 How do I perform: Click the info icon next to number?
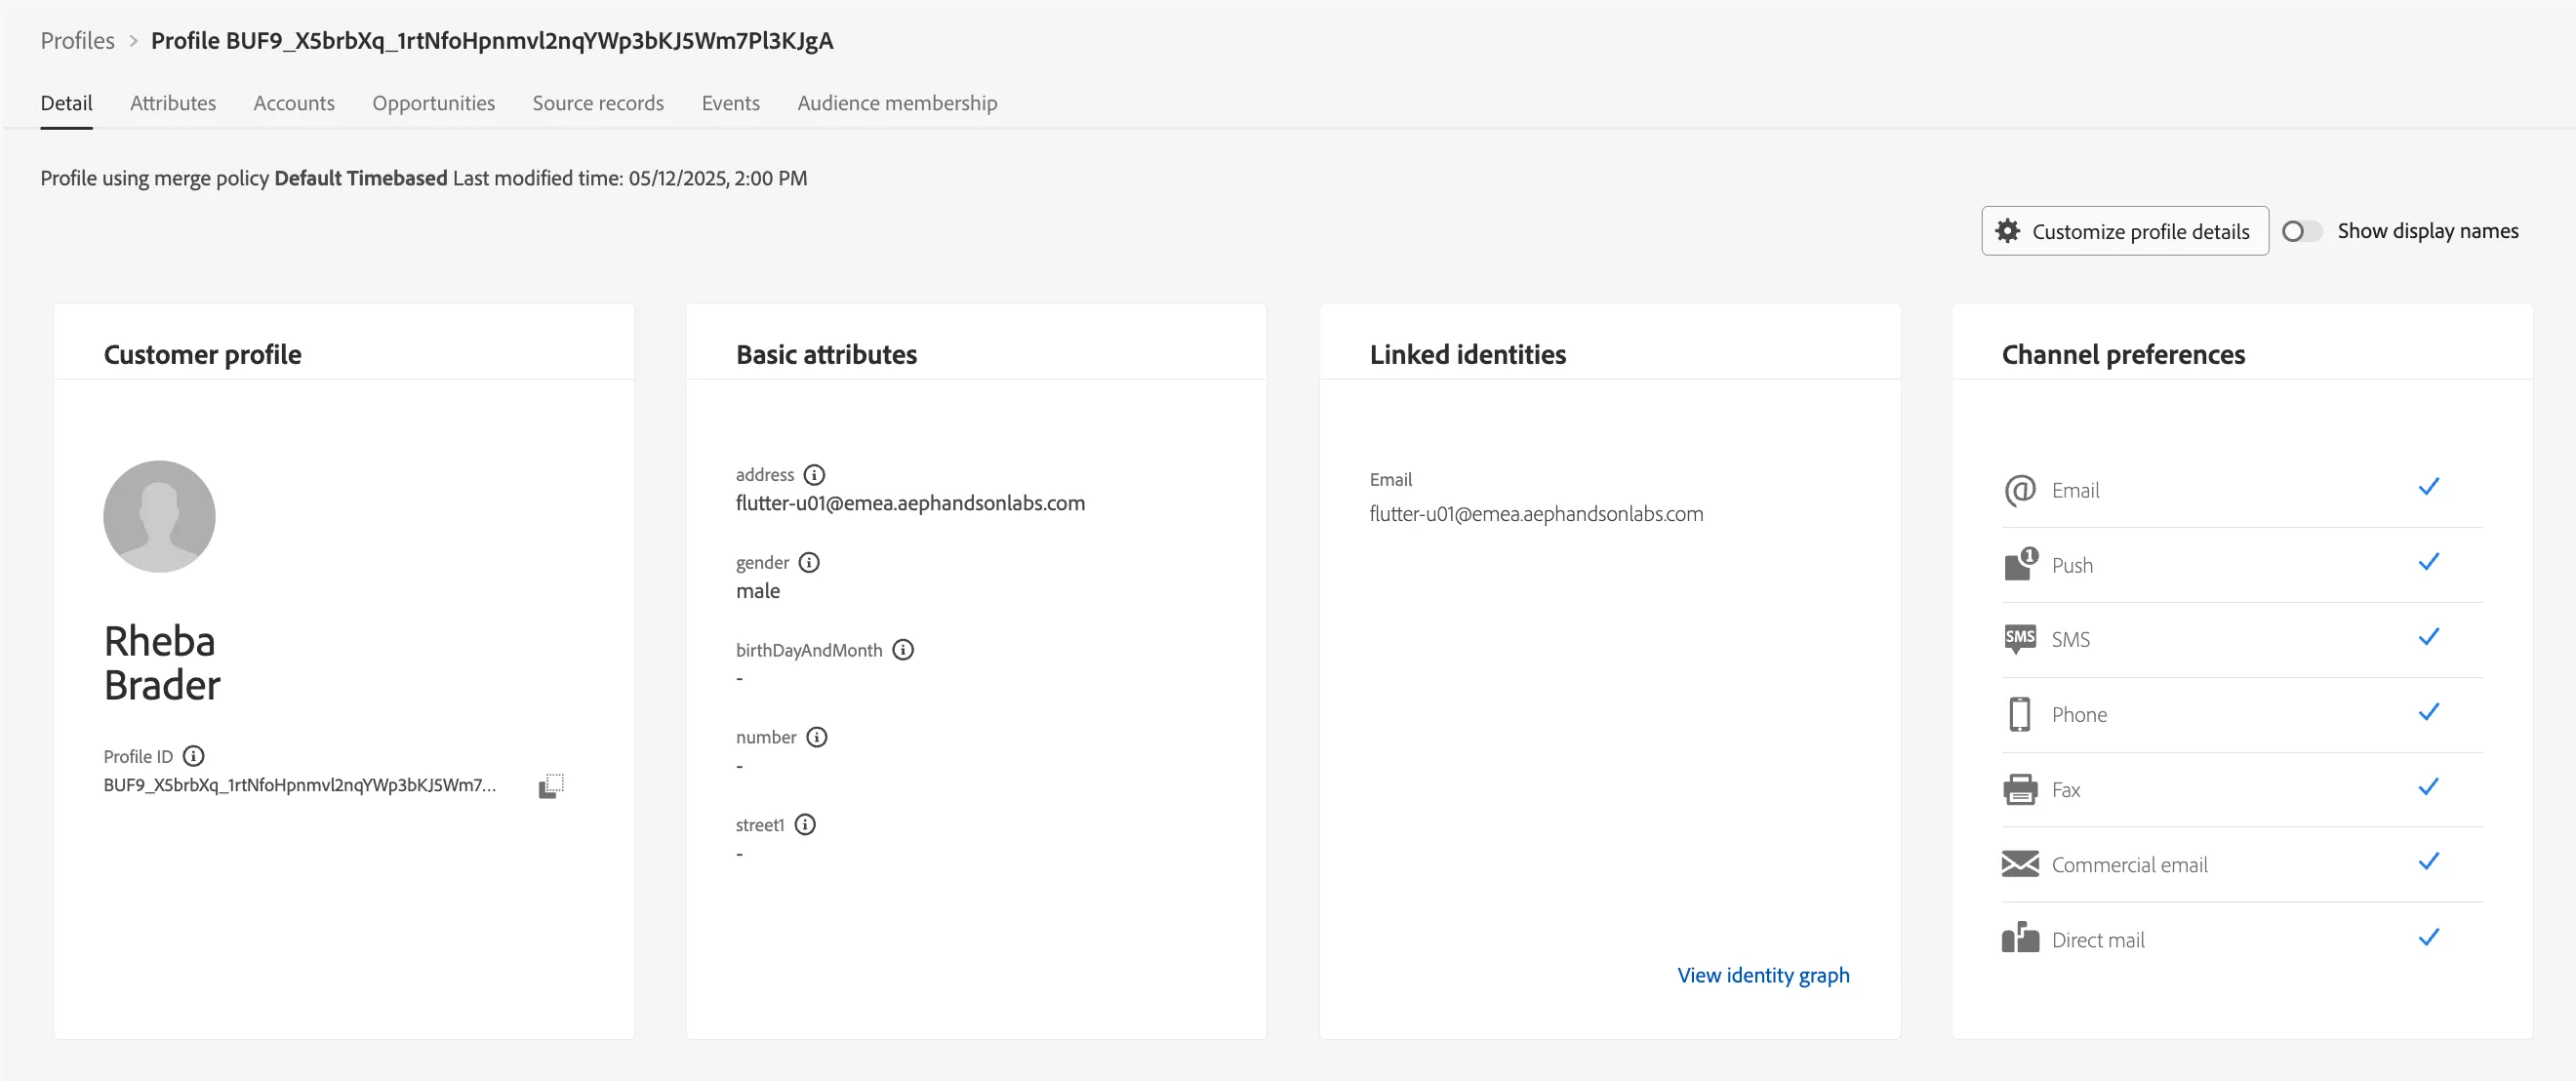tap(817, 738)
